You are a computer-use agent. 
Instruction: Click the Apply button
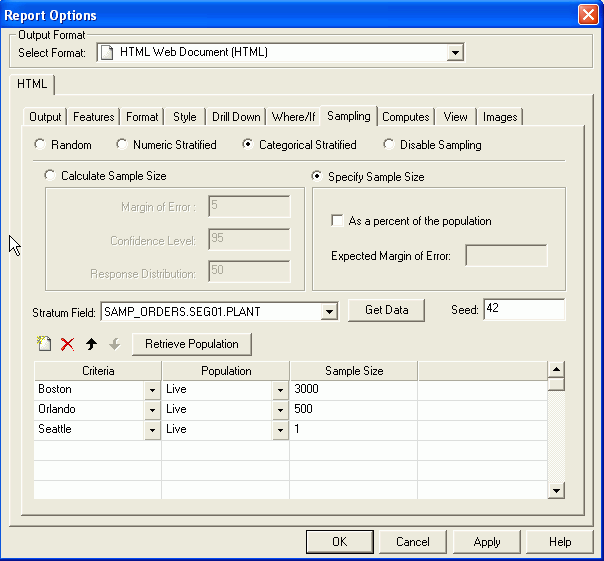tap(487, 541)
